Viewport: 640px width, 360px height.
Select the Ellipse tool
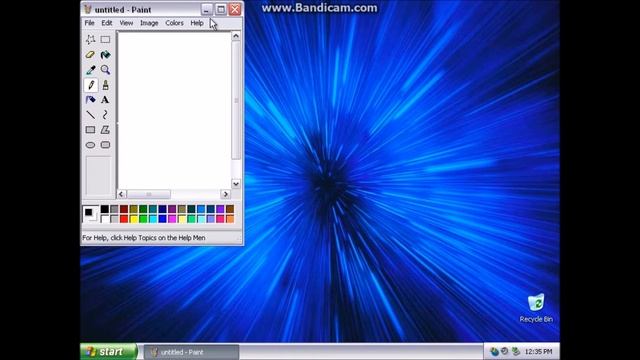click(x=90, y=145)
